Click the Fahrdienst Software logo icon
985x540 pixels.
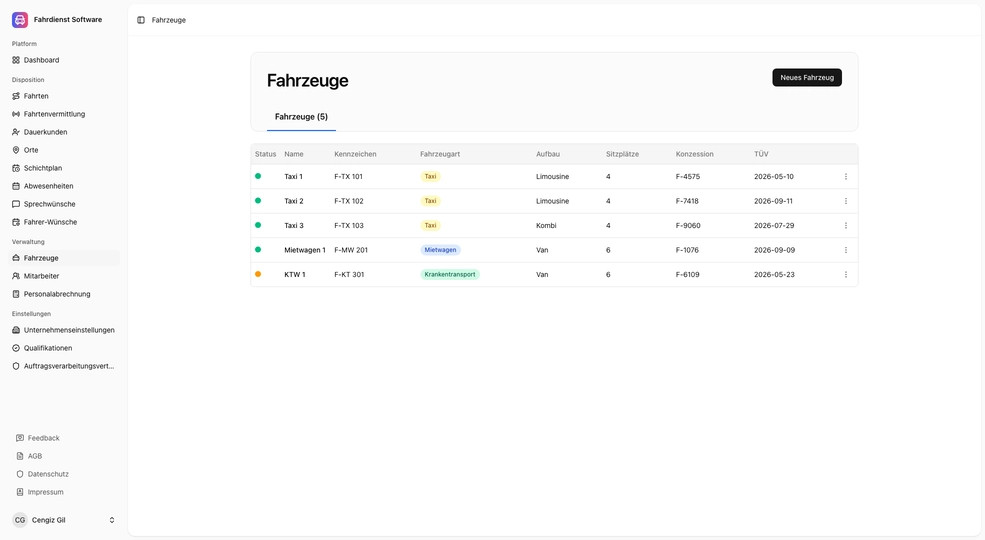[20, 19]
